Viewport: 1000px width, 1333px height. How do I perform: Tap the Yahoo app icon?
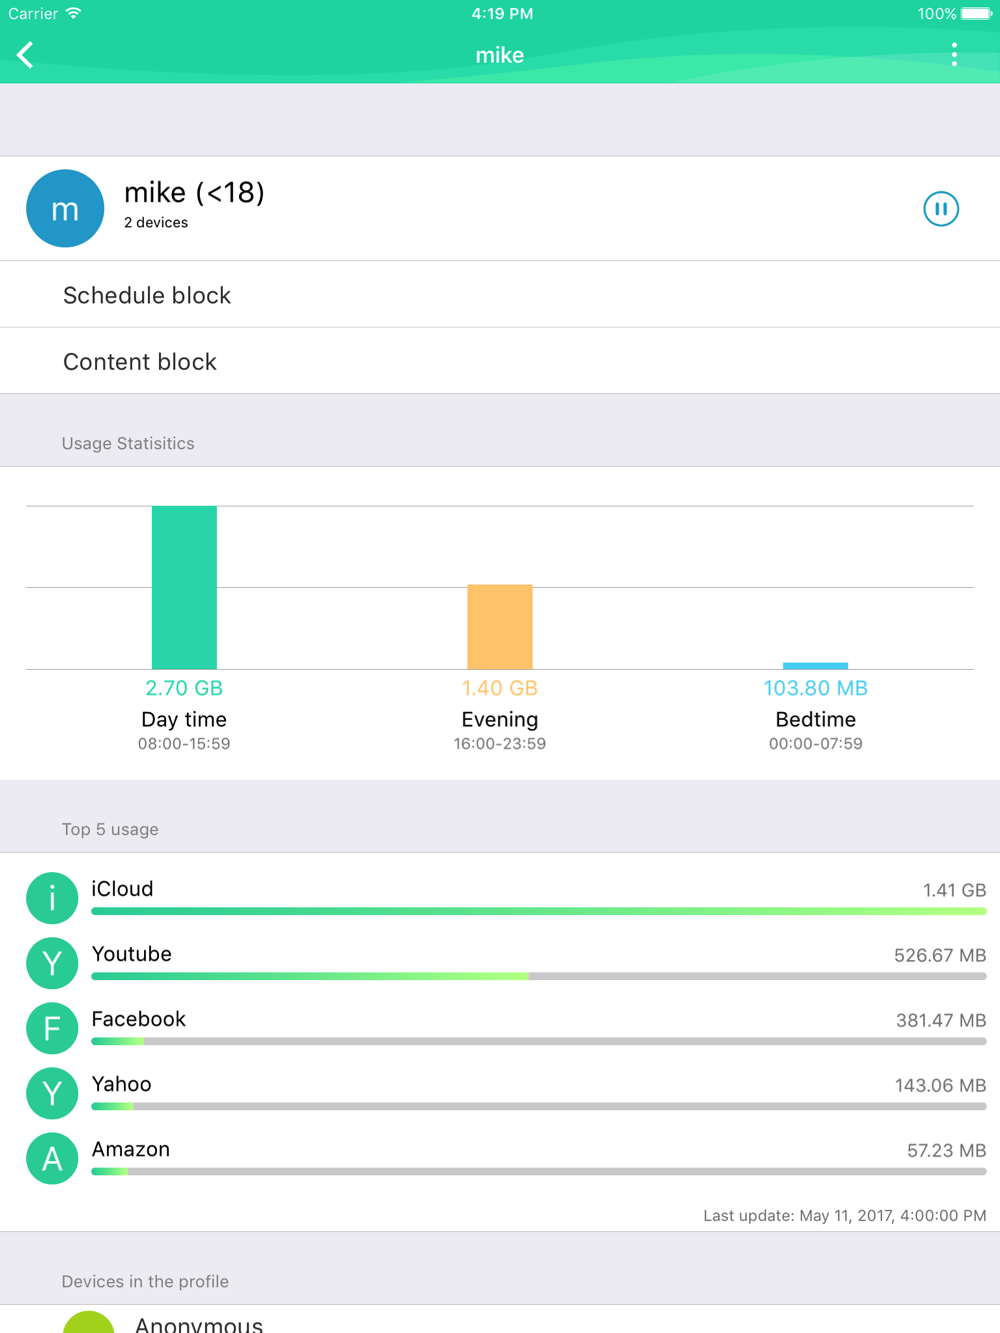(52, 1093)
